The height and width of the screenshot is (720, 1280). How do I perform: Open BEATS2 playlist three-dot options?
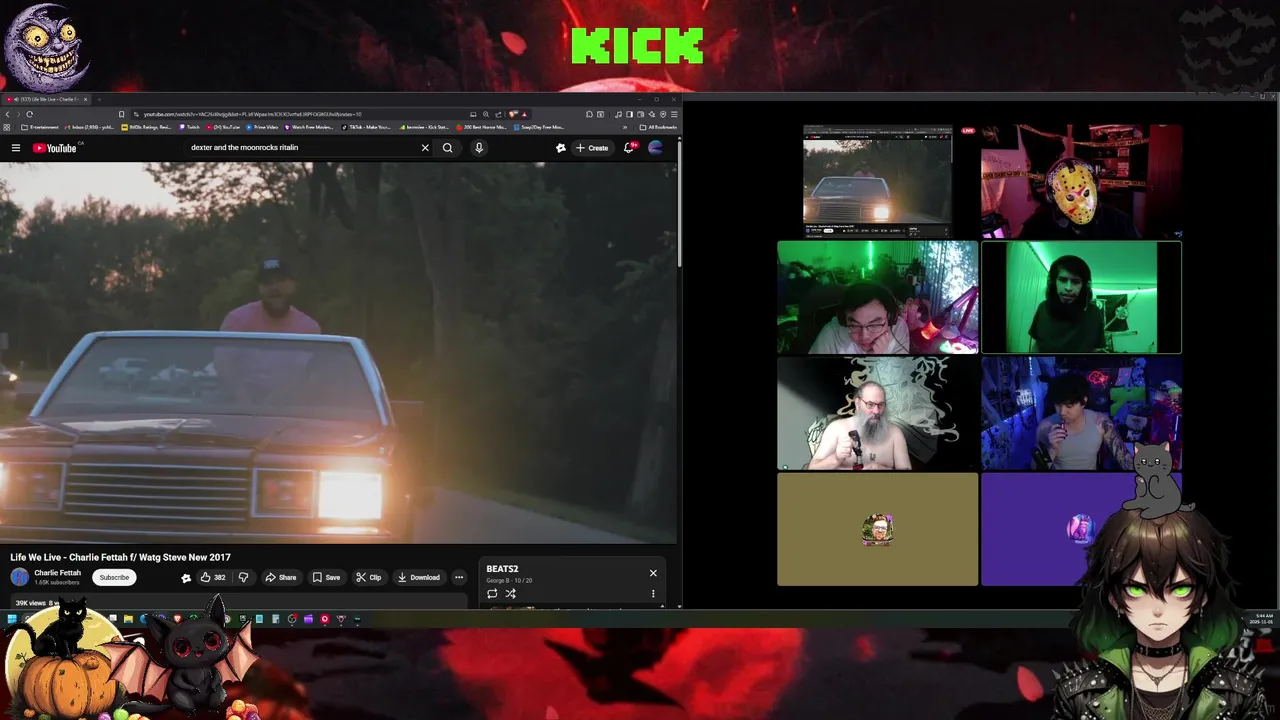(x=653, y=594)
